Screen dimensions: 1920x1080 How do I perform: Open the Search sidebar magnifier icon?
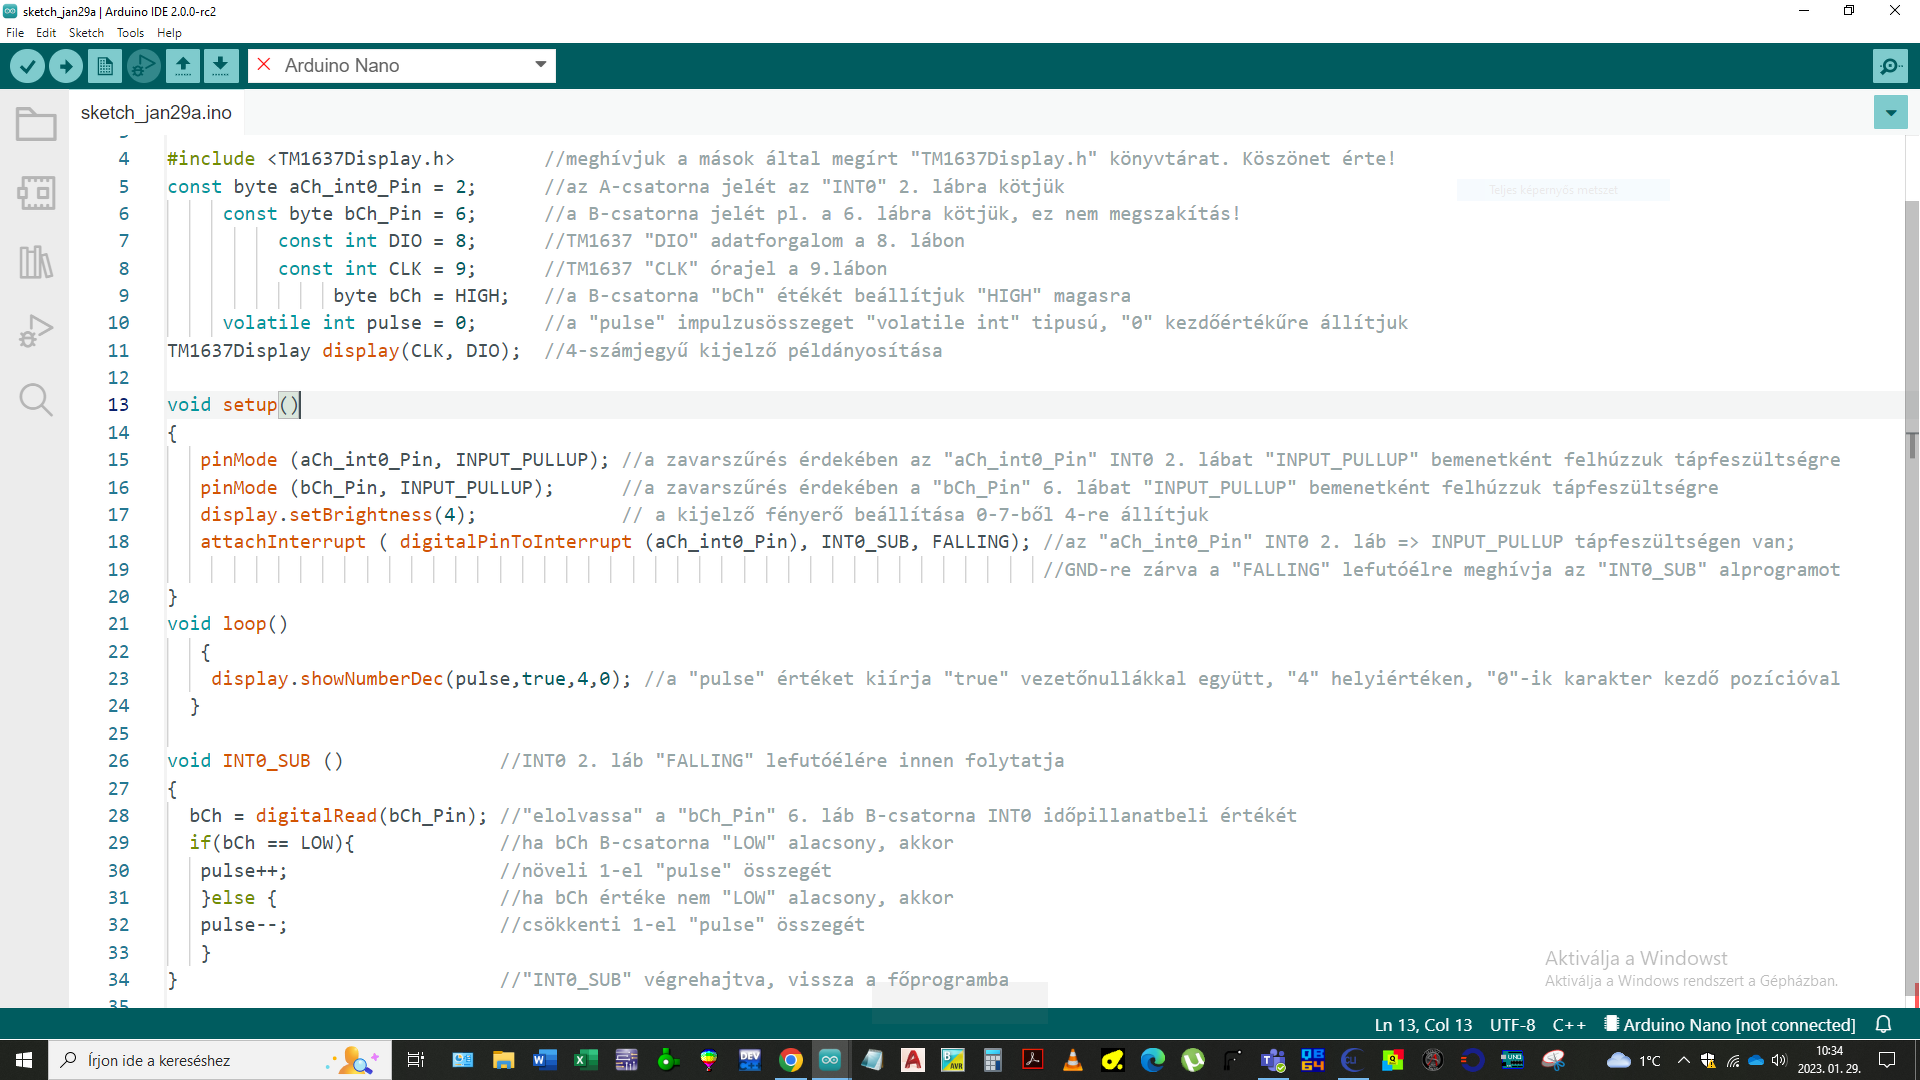(36, 400)
